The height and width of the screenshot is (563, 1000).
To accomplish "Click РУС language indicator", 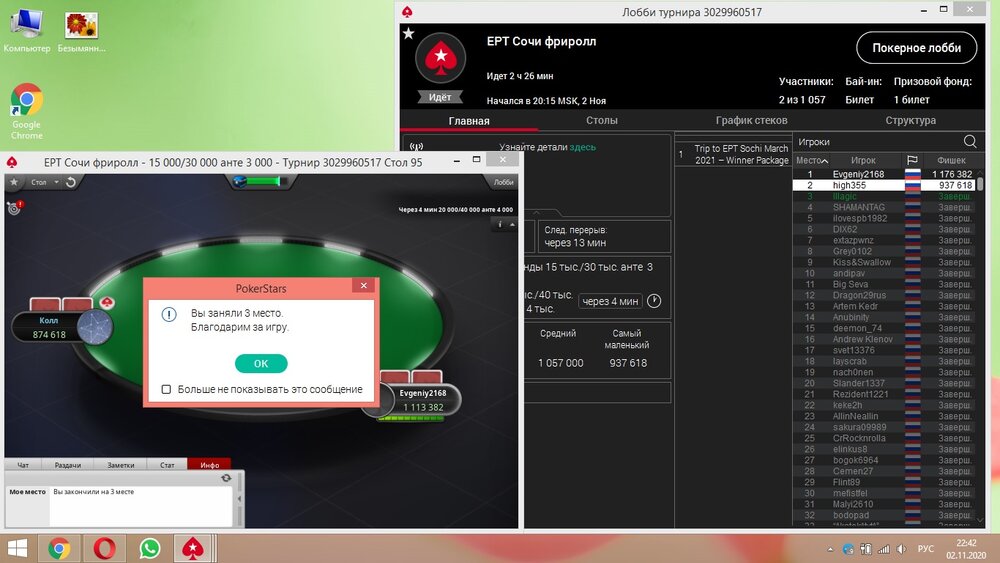I will click(925, 549).
